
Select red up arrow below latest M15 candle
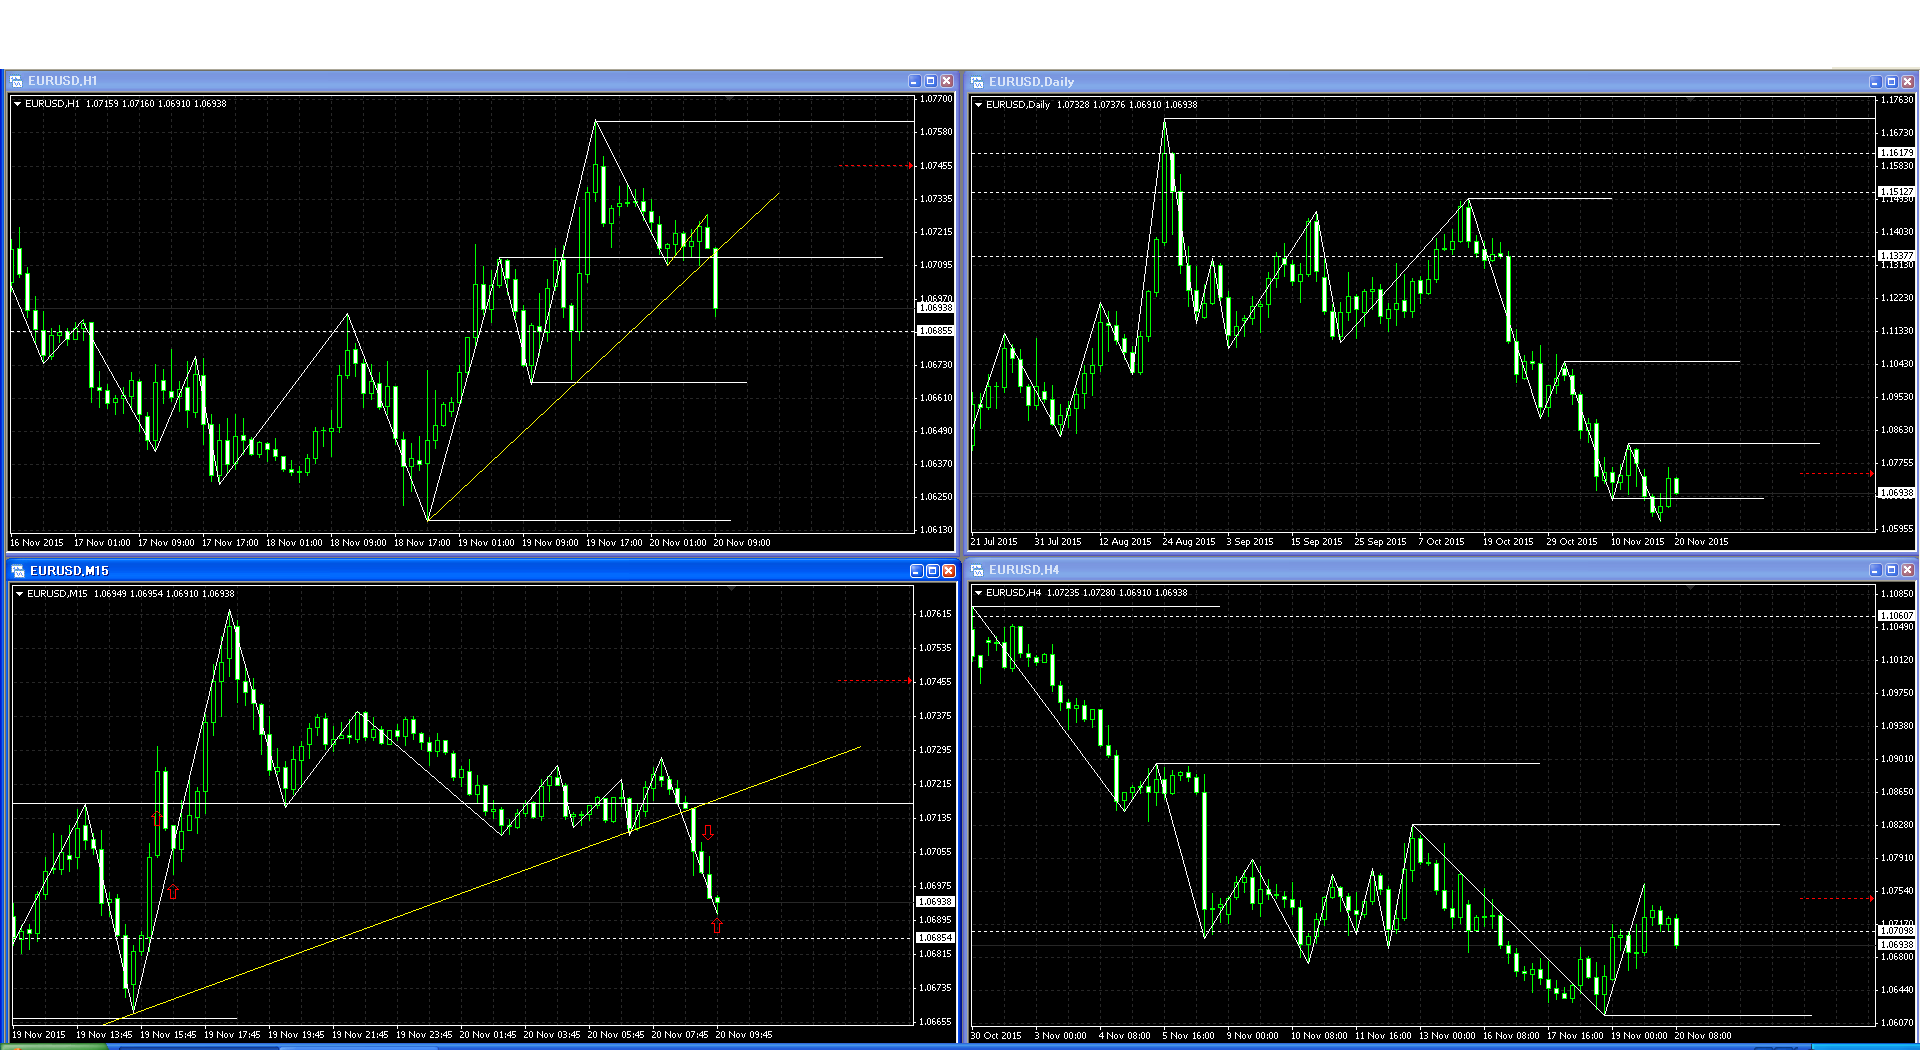716,926
